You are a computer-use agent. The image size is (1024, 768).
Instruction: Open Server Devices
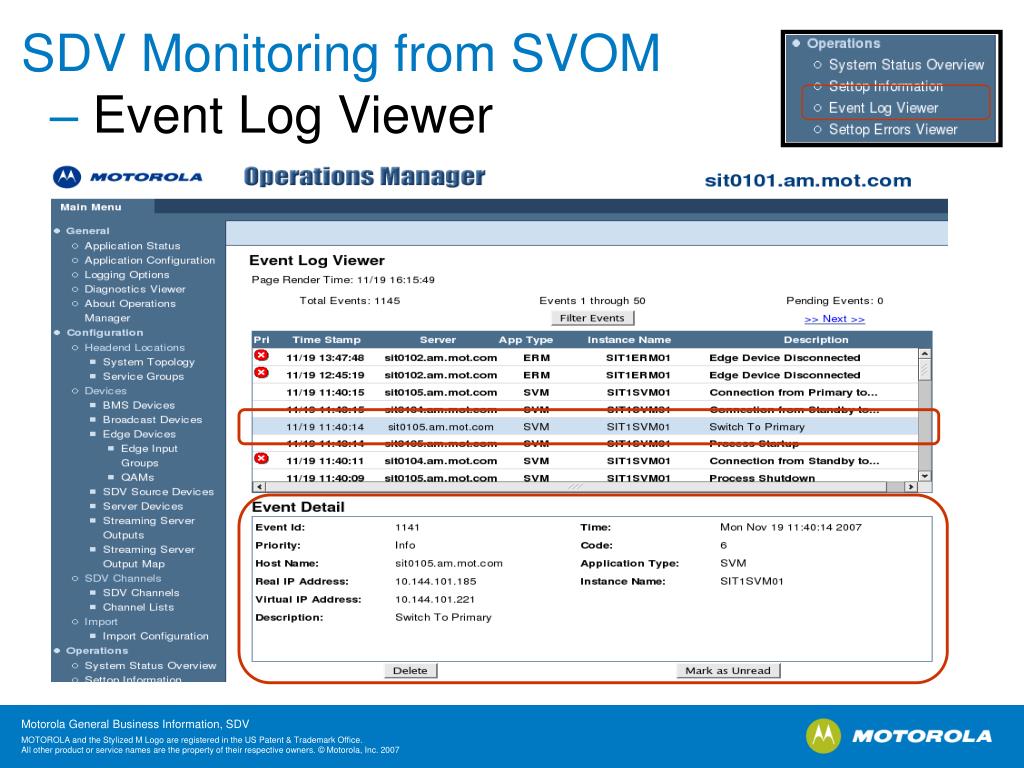143,506
